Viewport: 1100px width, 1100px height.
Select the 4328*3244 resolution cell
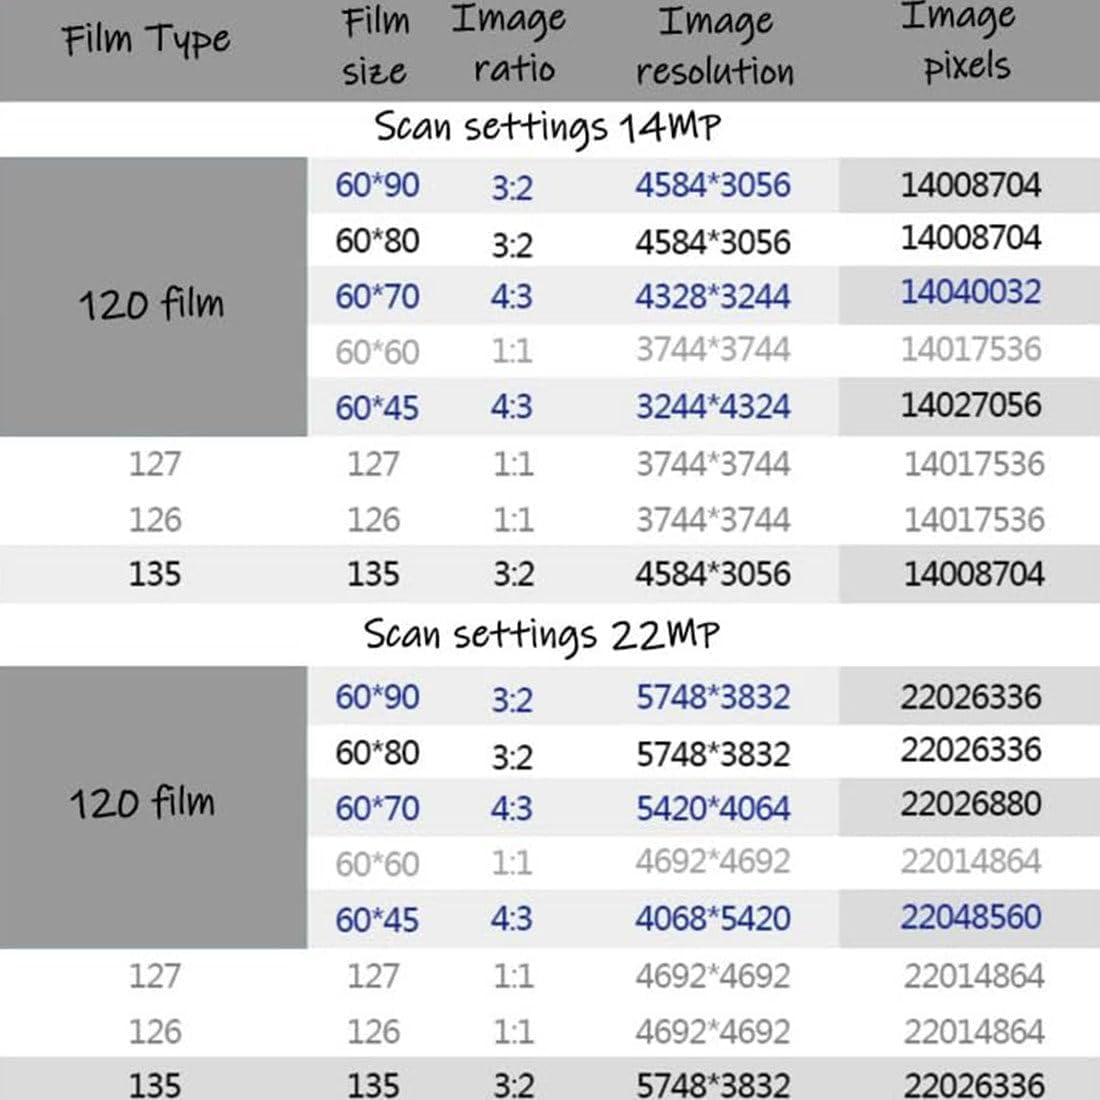[712, 297]
